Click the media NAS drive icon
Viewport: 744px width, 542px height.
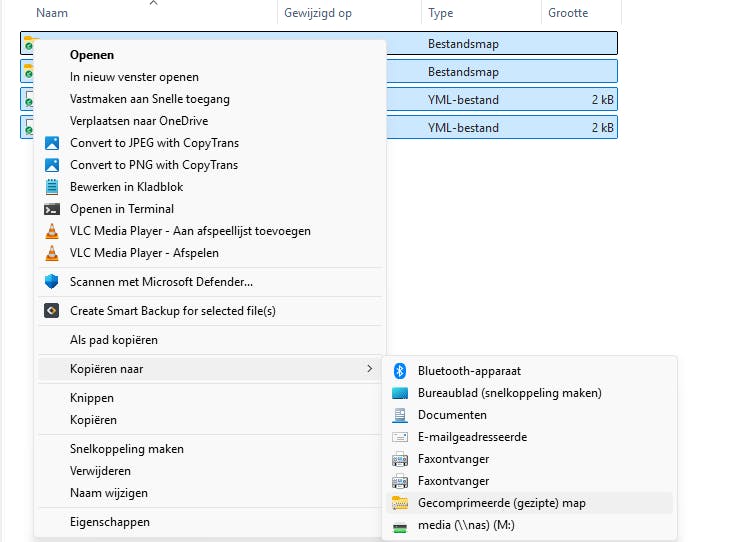(x=400, y=526)
